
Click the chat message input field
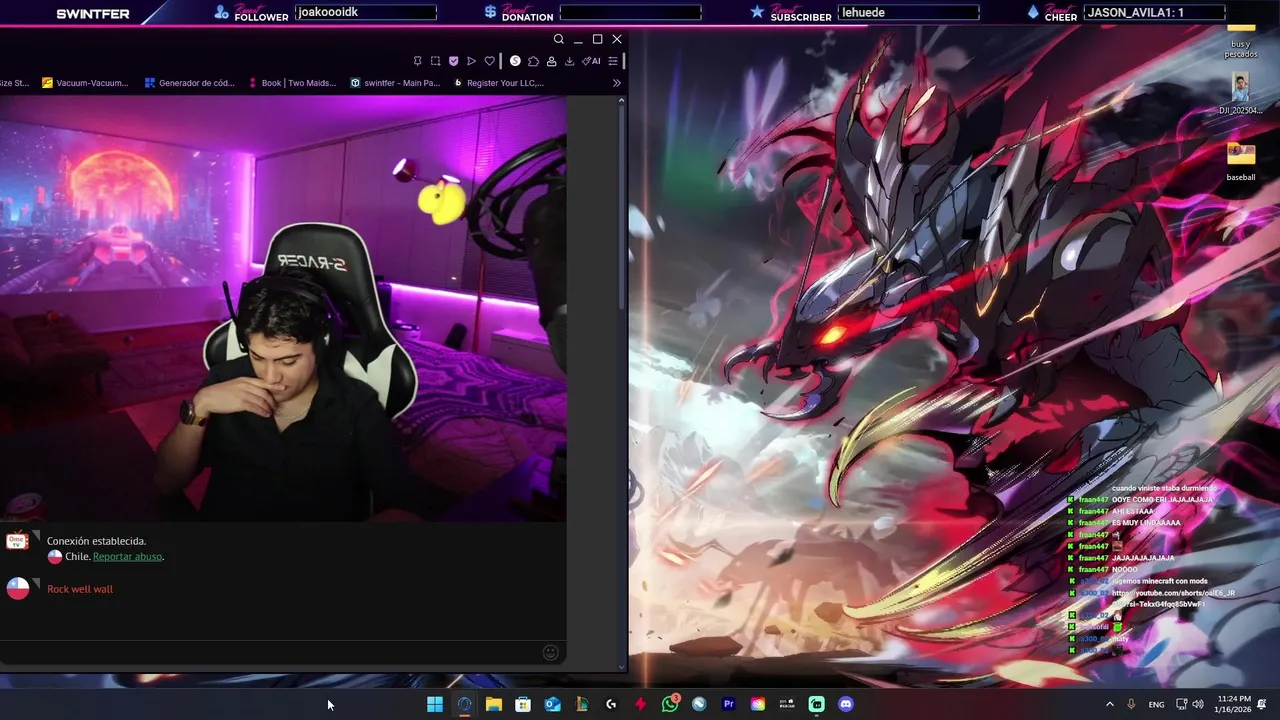(270, 653)
